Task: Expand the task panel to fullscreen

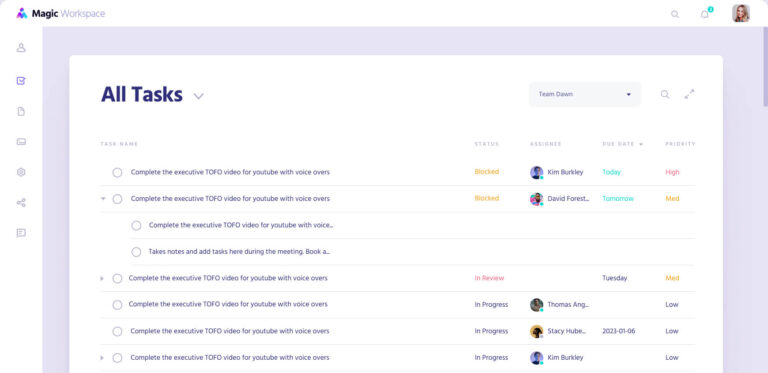Action: click(x=690, y=94)
